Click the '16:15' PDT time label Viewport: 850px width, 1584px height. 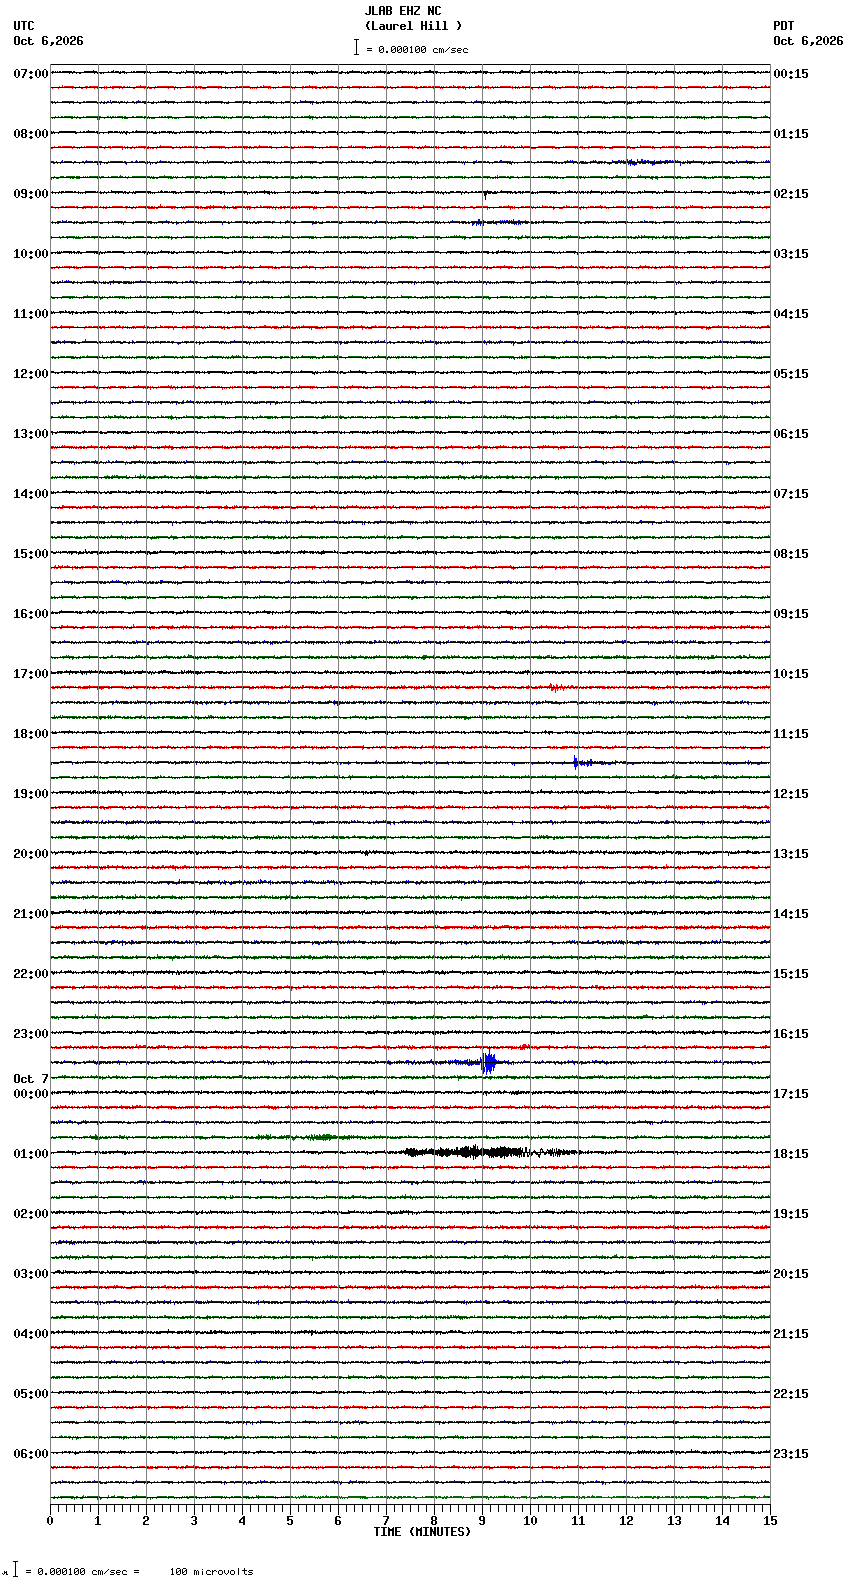(x=790, y=1034)
